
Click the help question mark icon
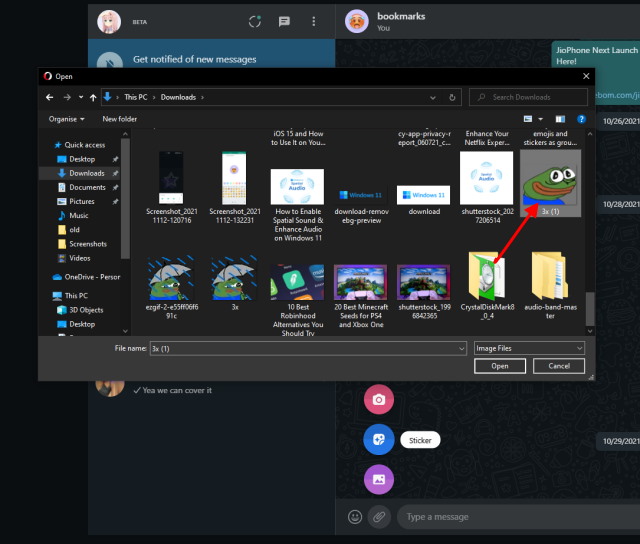tap(579, 119)
